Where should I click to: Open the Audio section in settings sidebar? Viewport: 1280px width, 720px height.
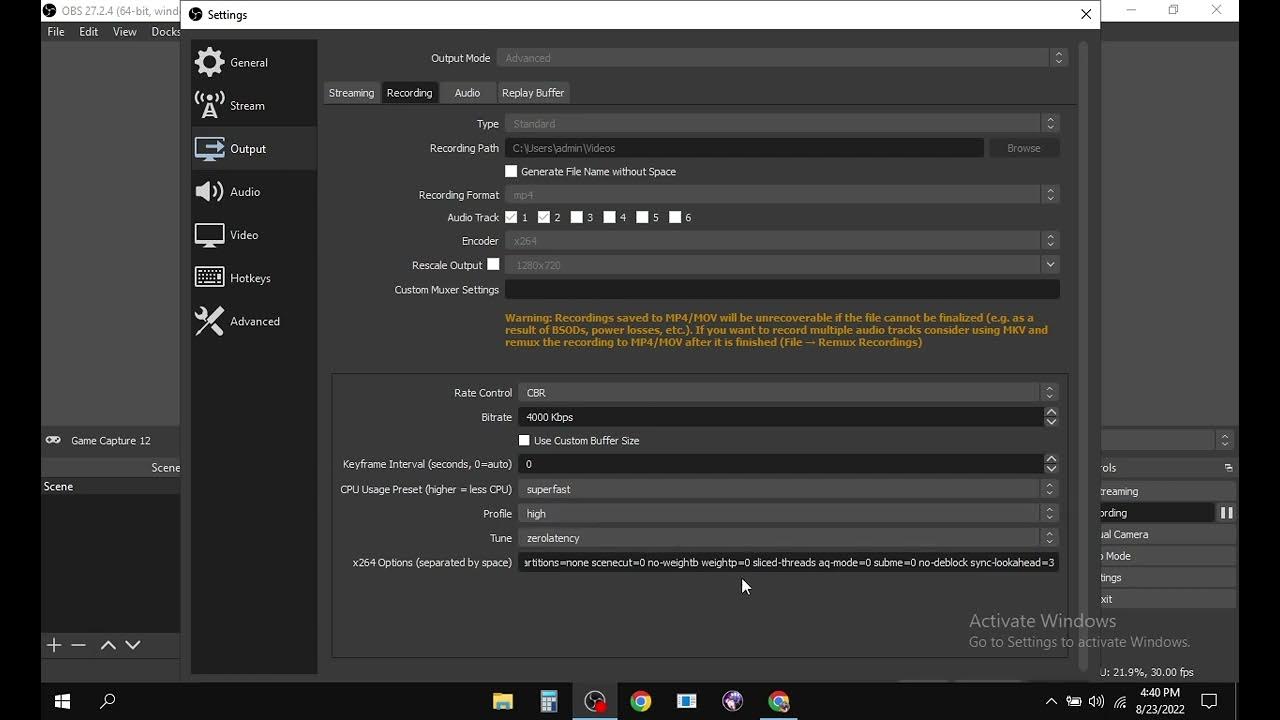click(x=254, y=191)
